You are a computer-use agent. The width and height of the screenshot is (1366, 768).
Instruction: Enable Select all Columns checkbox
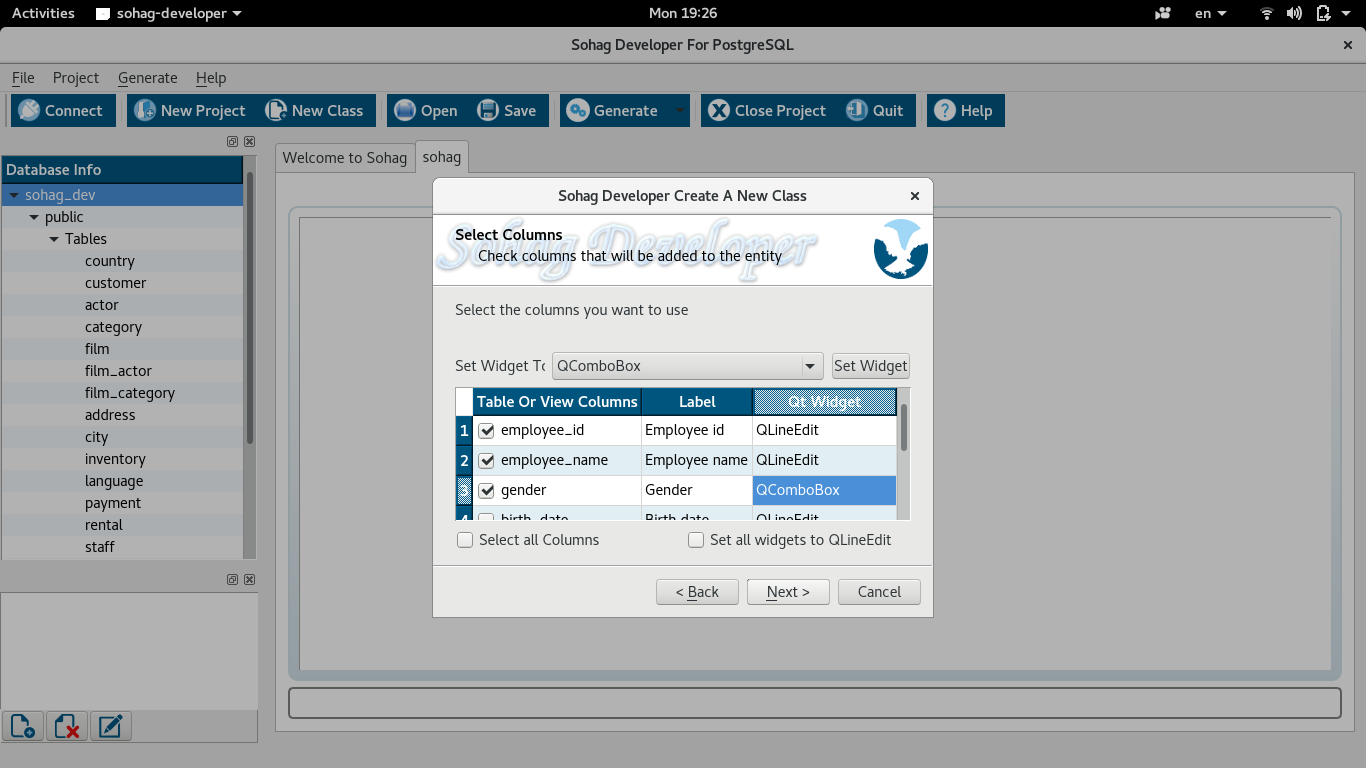click(x=465, y=540)
